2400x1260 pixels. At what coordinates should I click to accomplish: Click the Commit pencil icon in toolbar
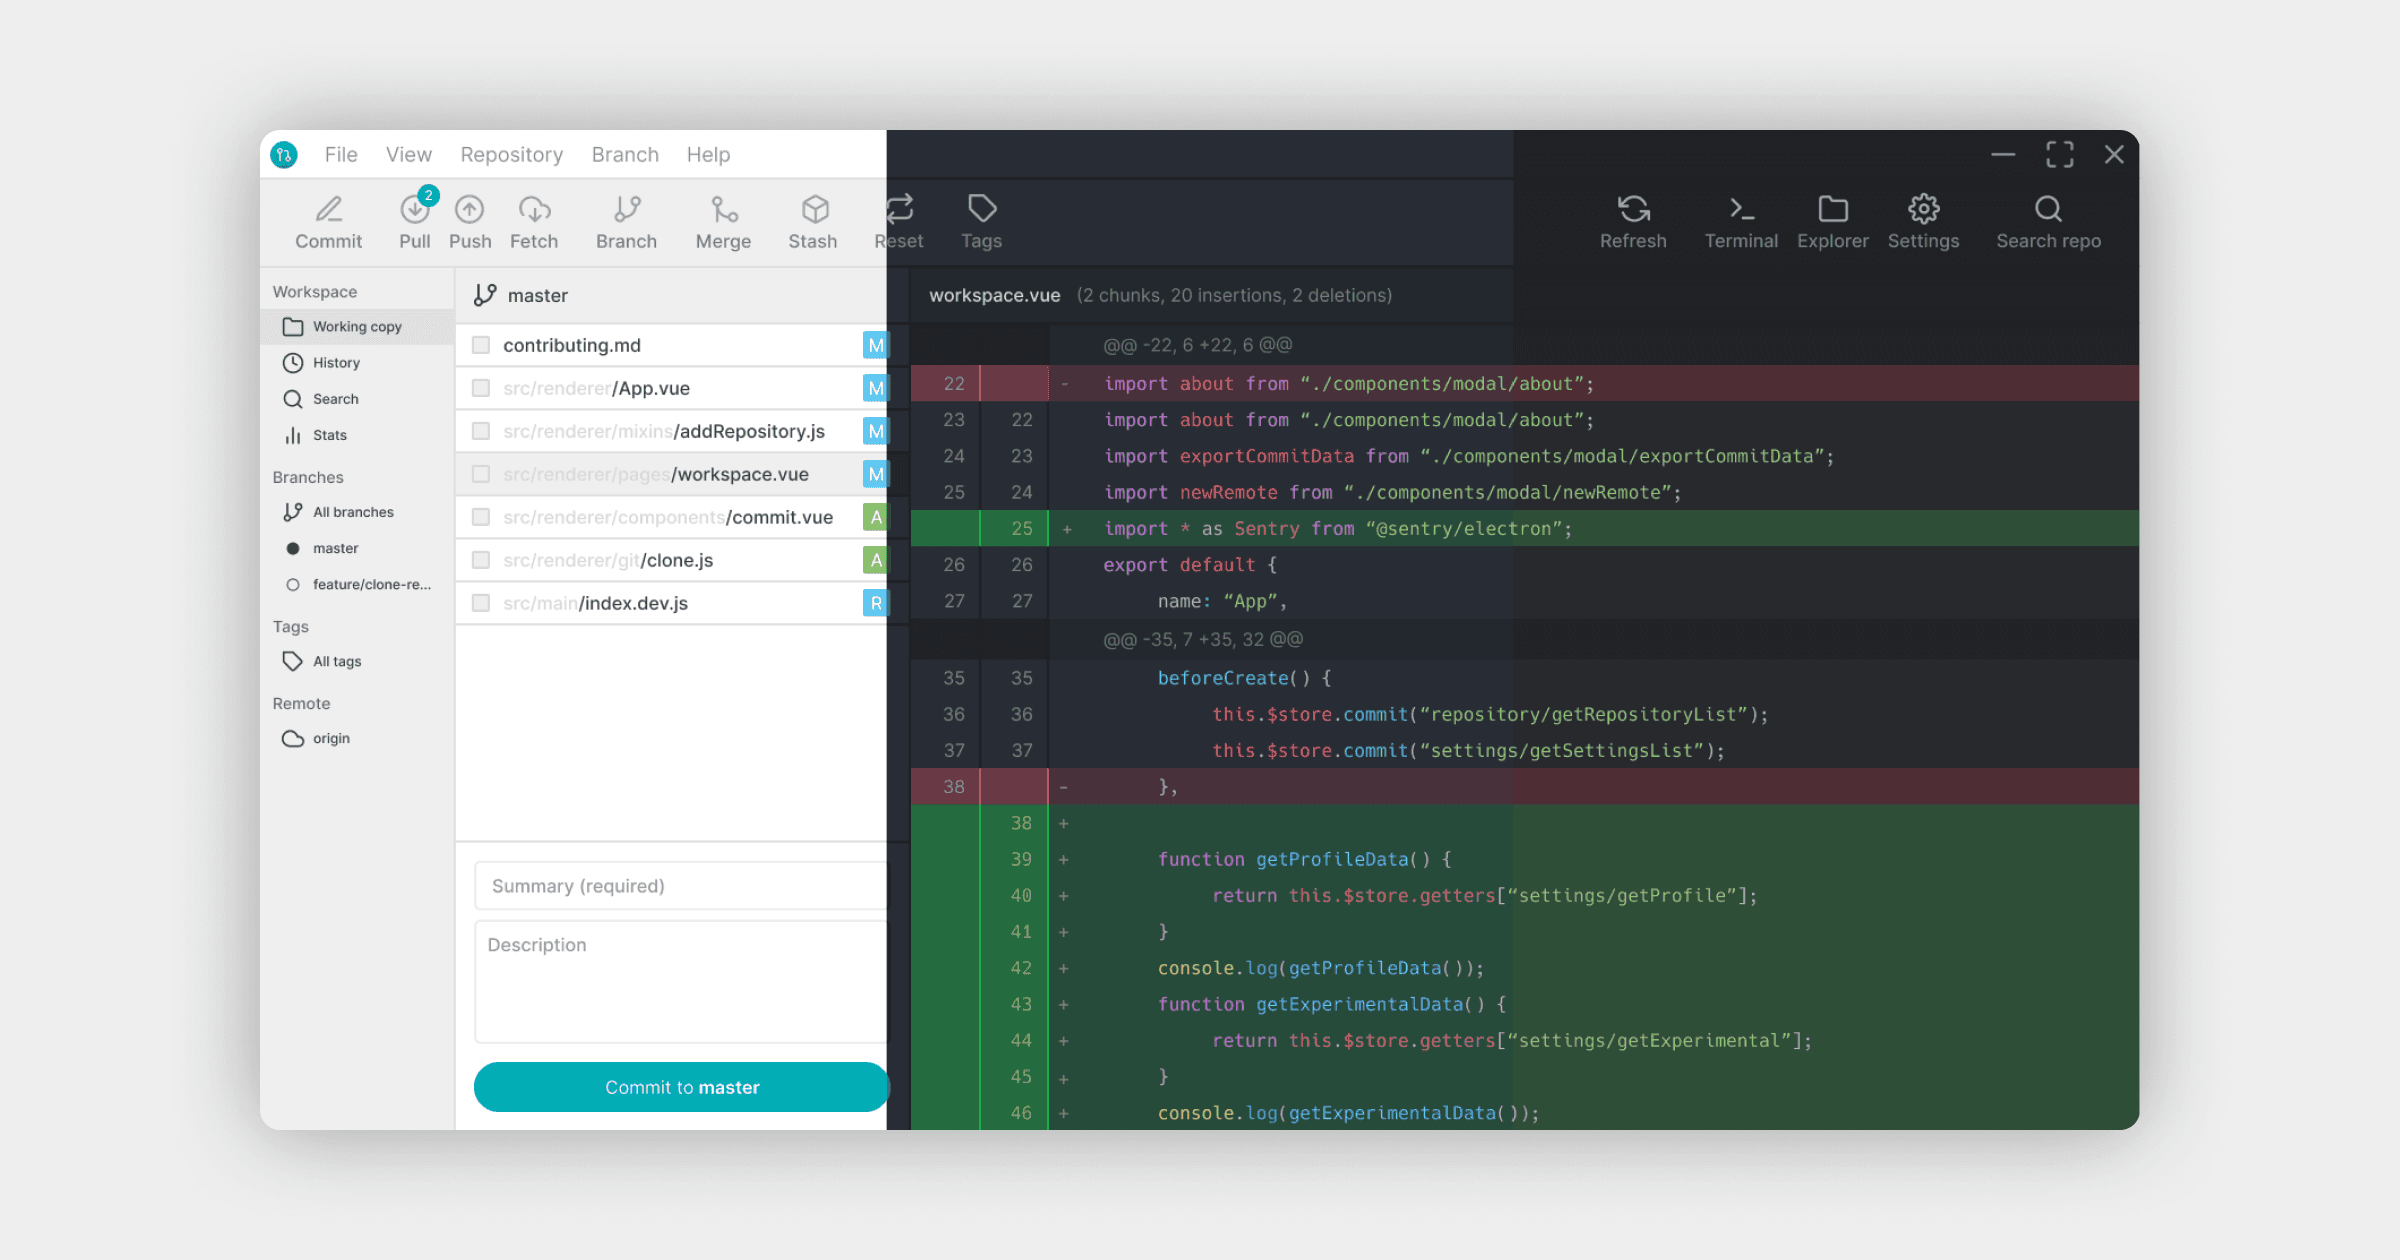328,210
